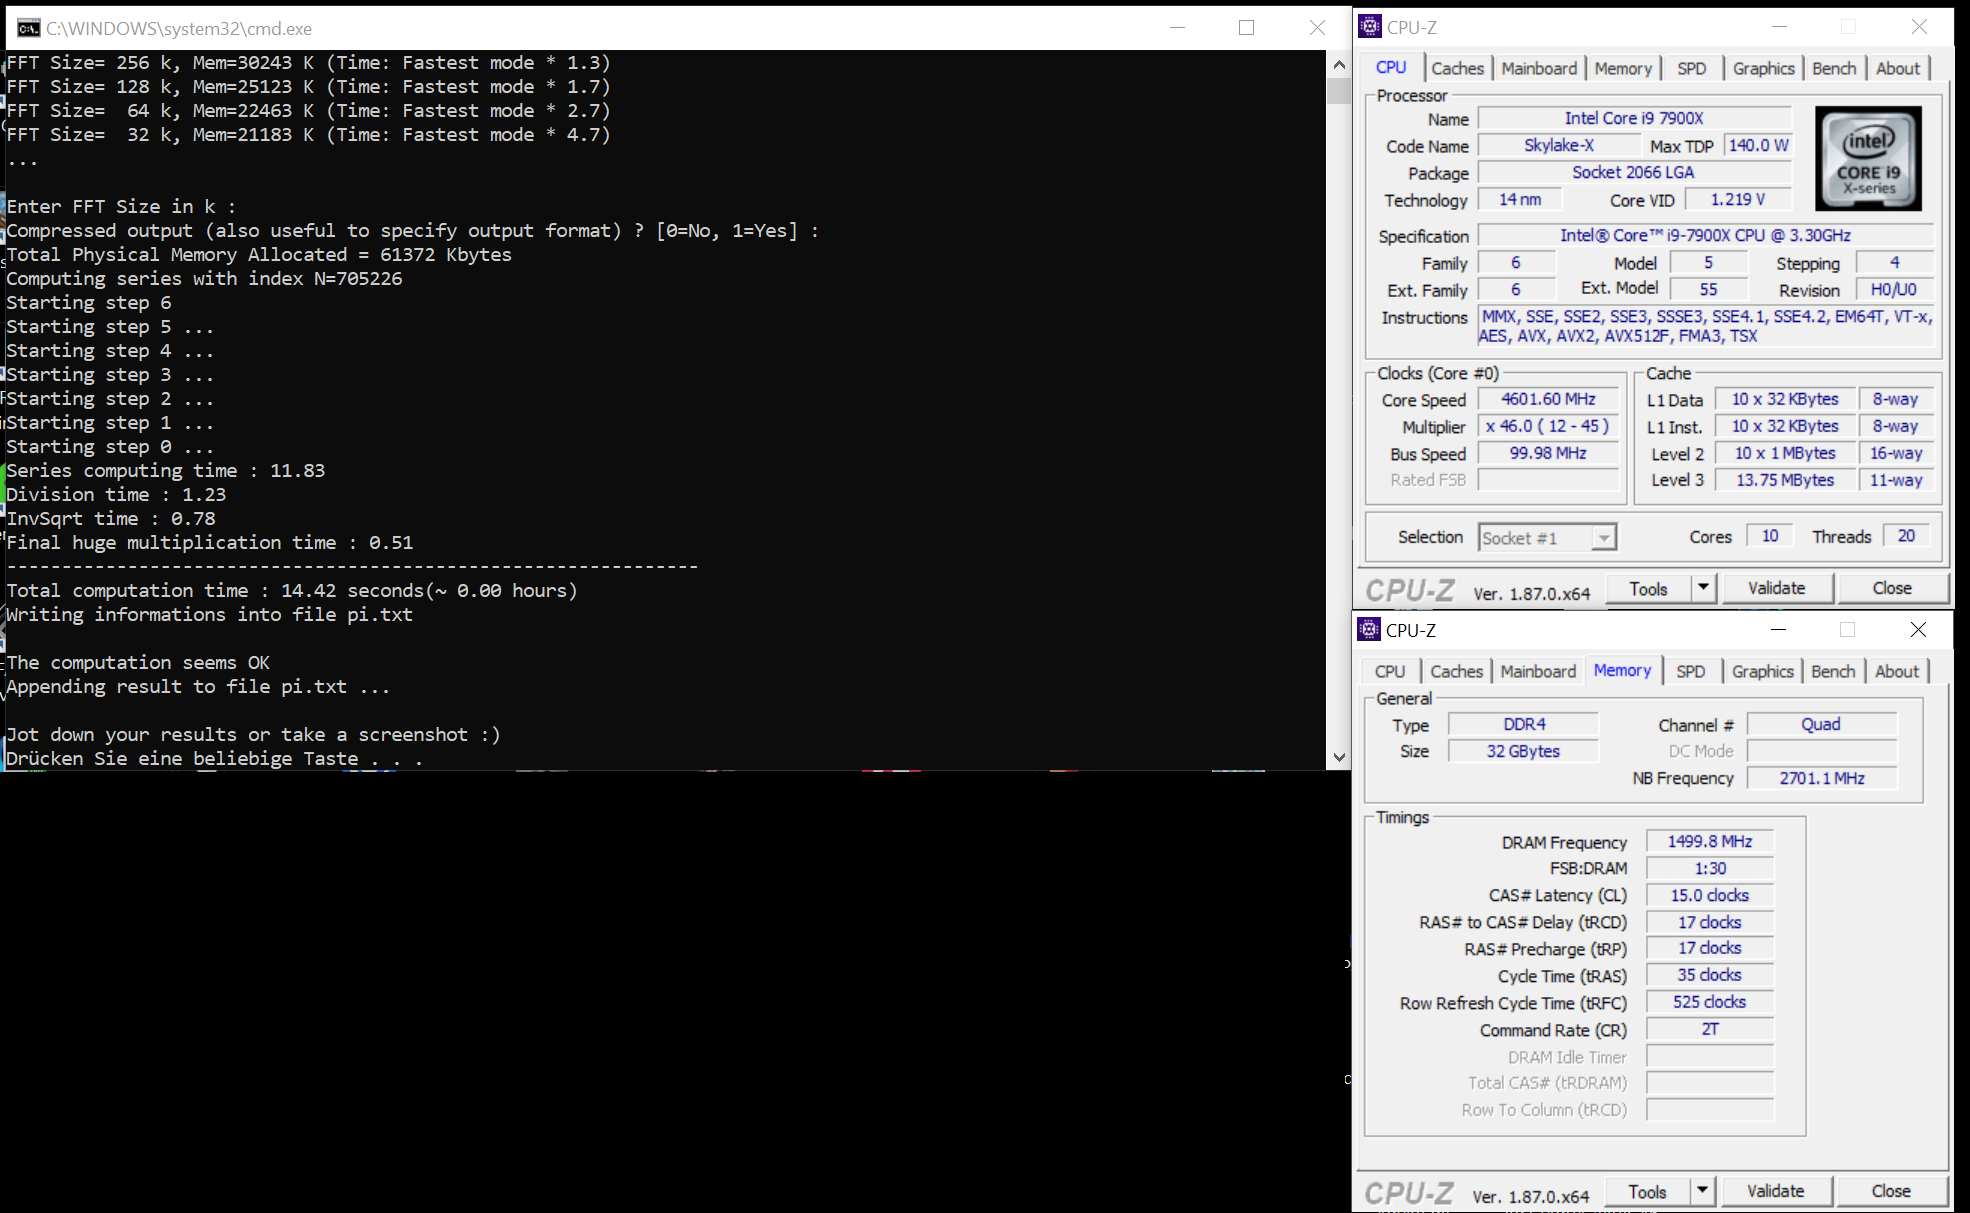The height and width of the screenshot is (1213, 1970).
Task: Click Tools button in top CPU-Z
Action: tap(1648, 588)
